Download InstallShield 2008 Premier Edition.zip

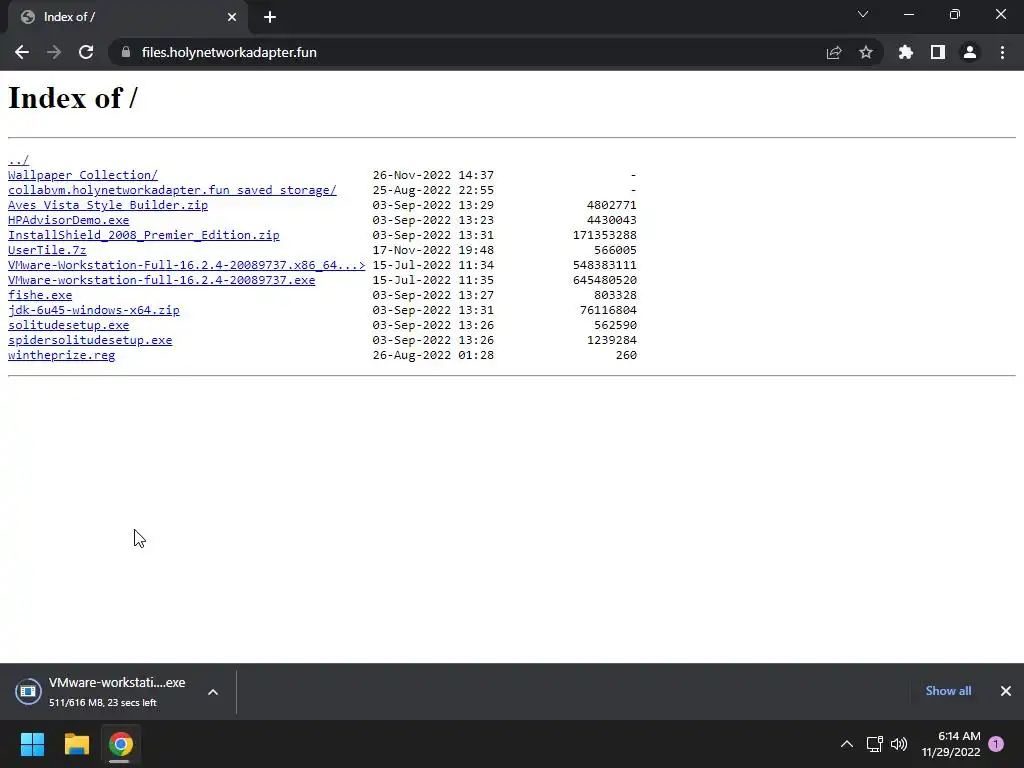(144, 235)
